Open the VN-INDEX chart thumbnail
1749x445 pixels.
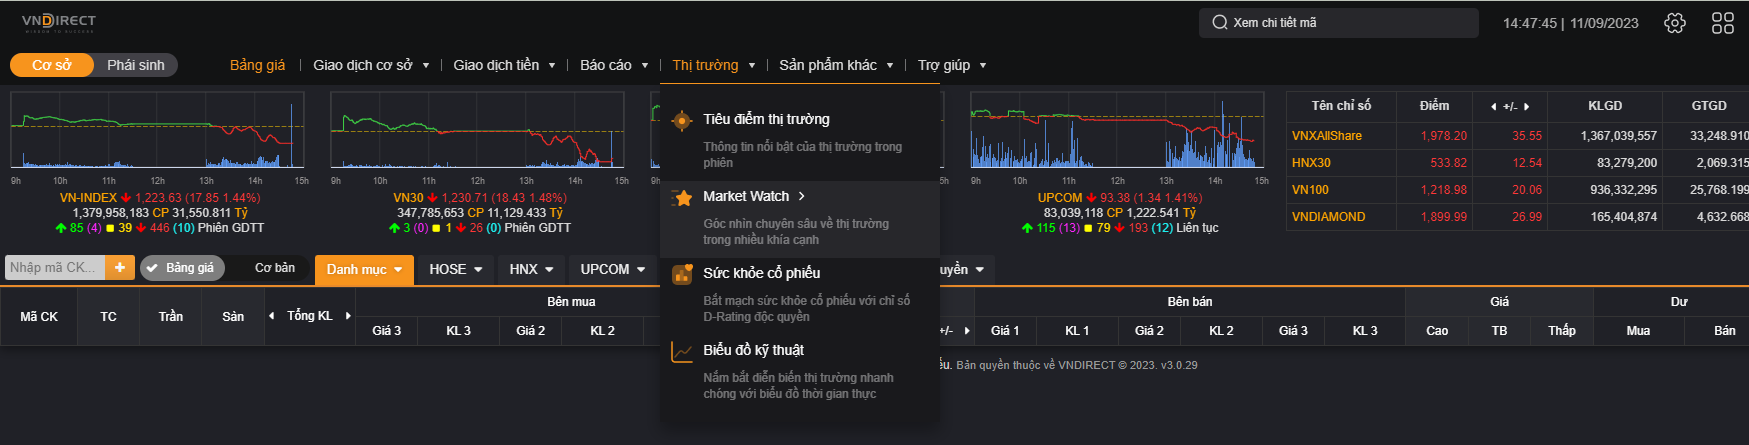pyautogui.click(x=157, y=130)
